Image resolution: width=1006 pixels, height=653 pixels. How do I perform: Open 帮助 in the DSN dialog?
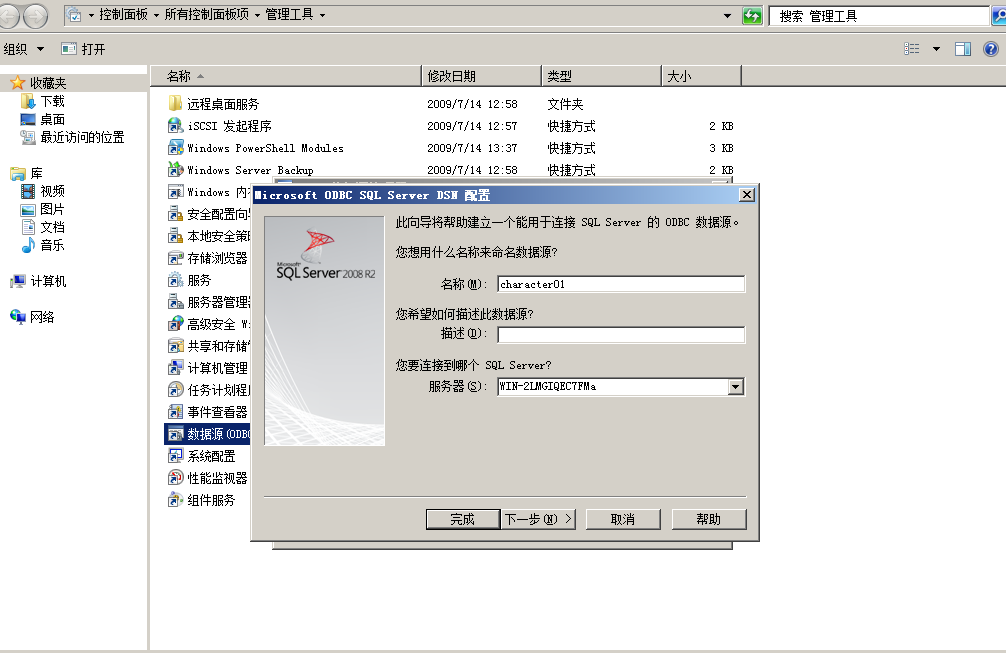(x=709, y=519)
